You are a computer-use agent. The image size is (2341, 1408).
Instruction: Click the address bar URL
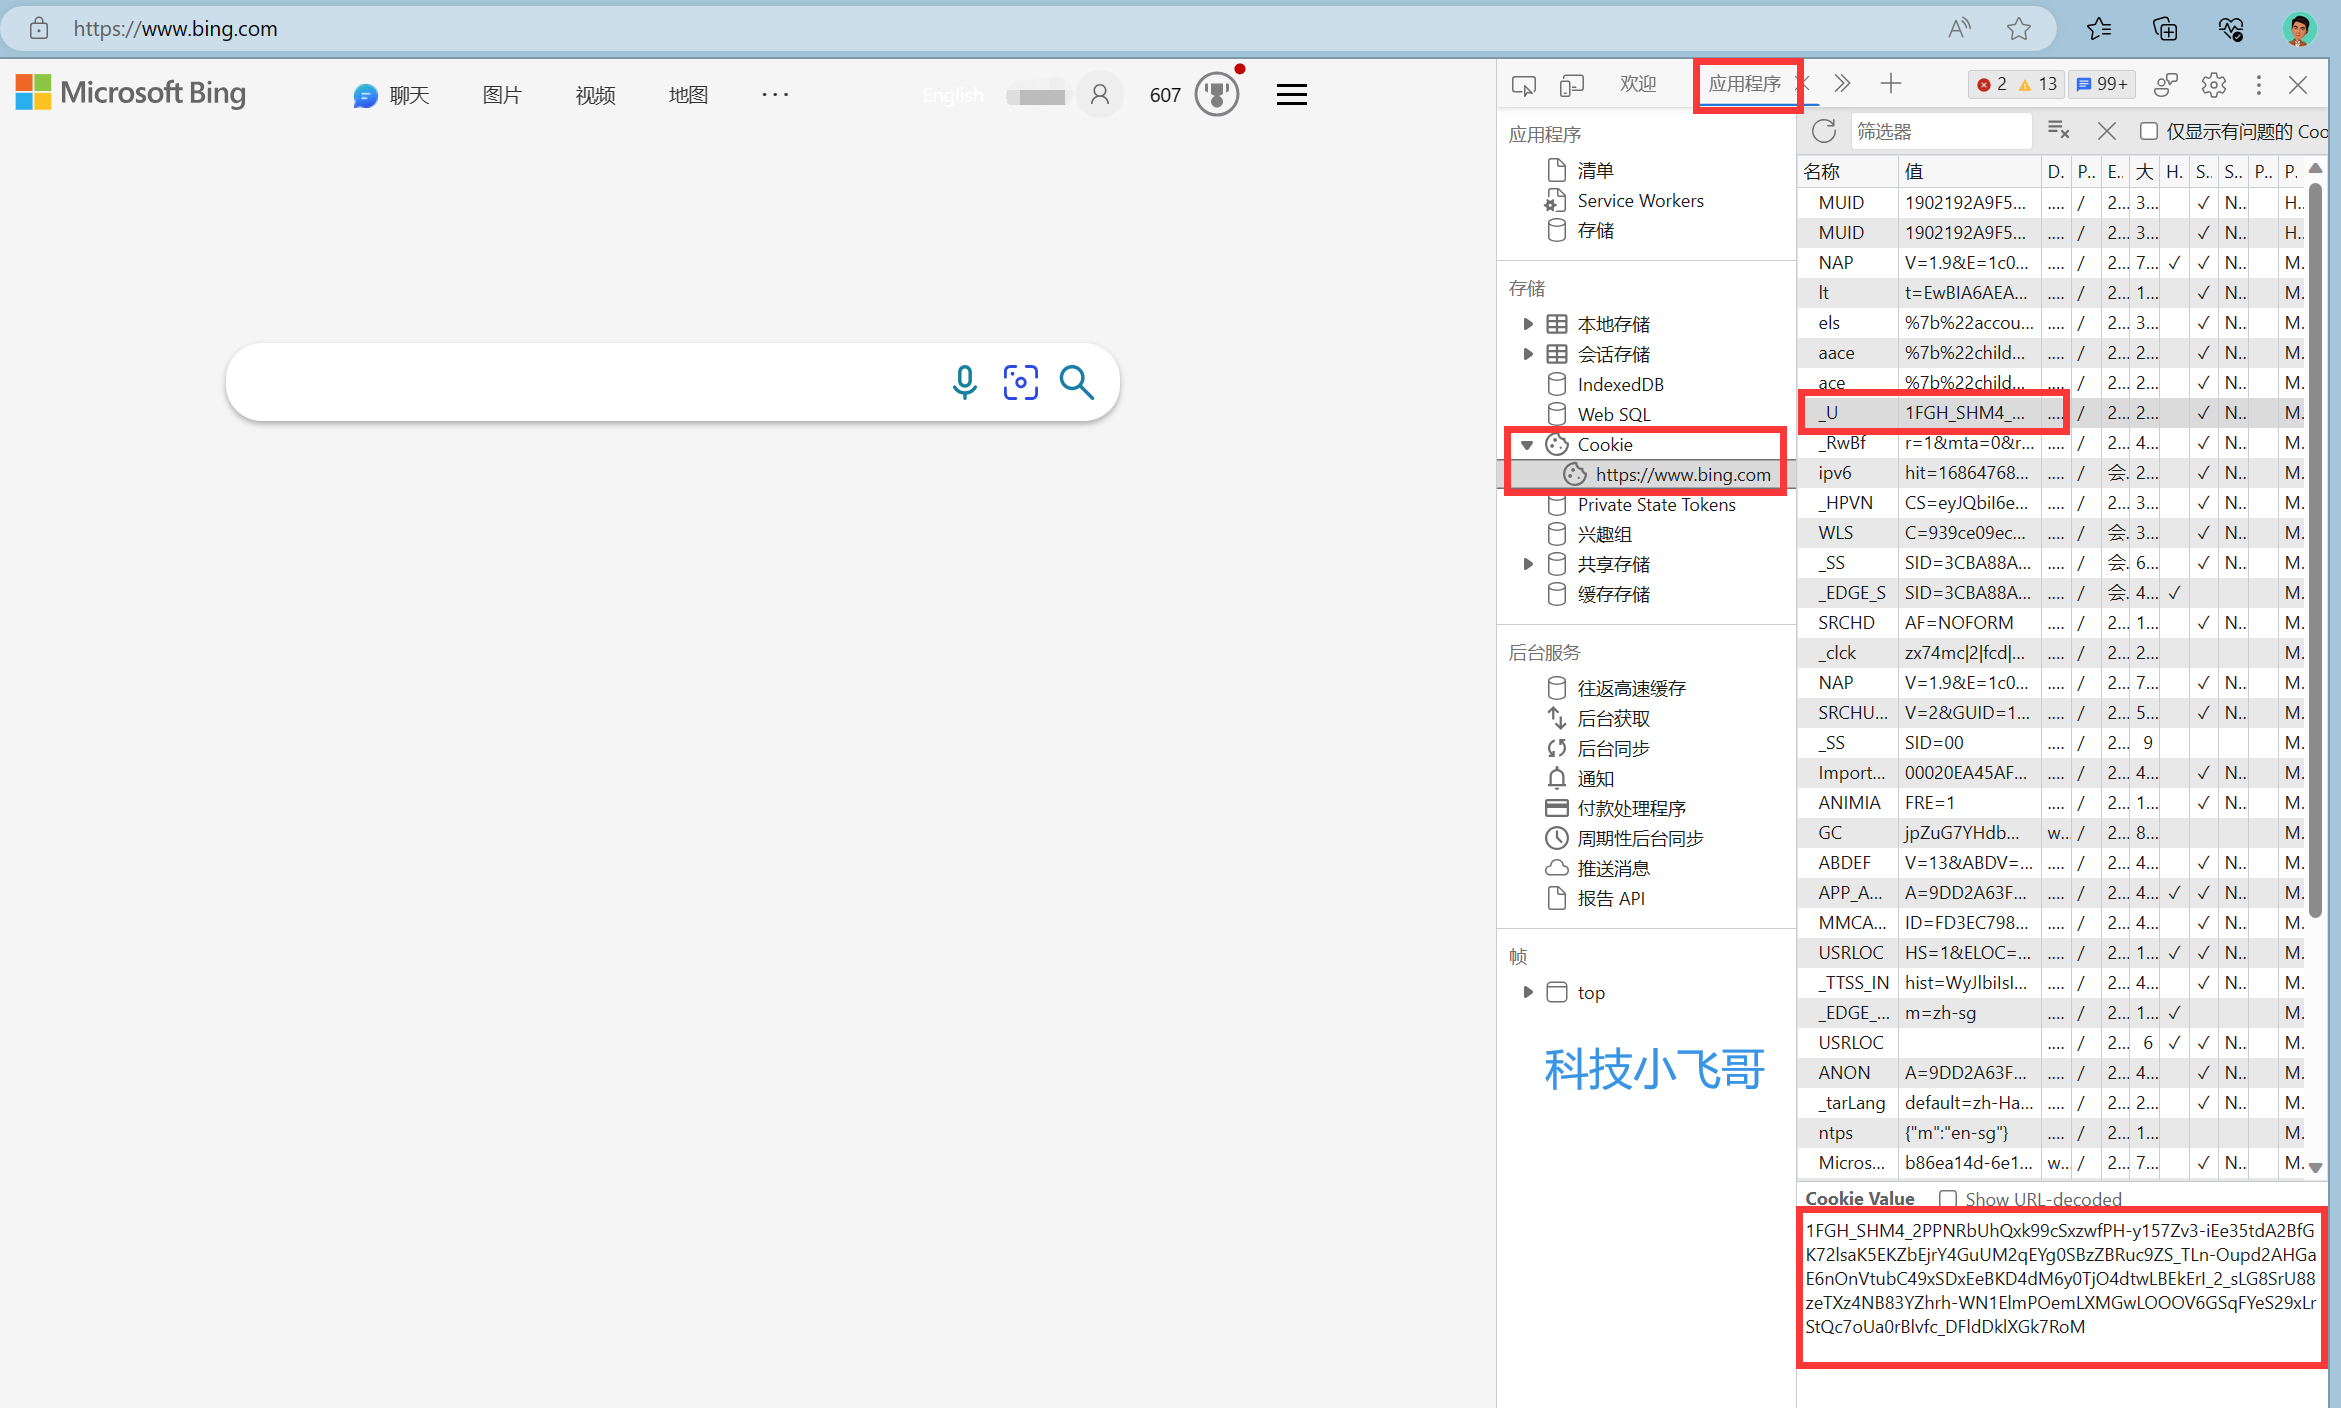click(x=175, y=29)
